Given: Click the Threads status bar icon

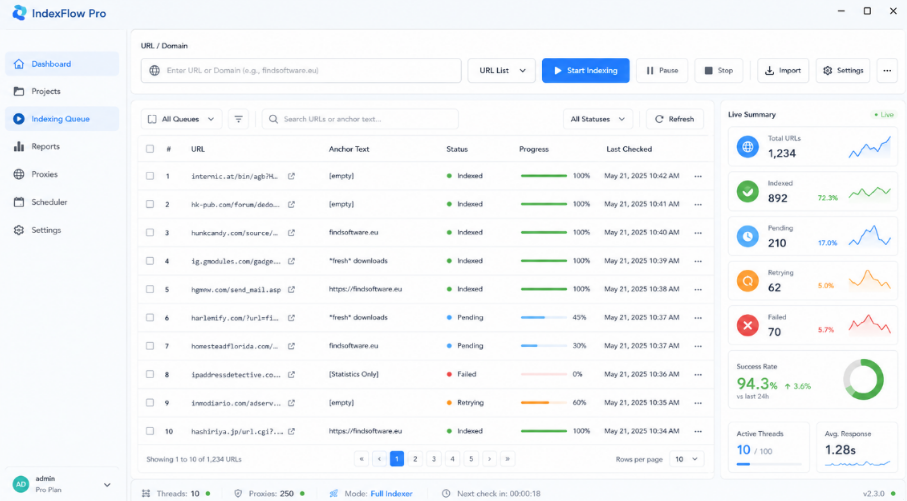Looking at the screenshot, I should click(146, 493).
